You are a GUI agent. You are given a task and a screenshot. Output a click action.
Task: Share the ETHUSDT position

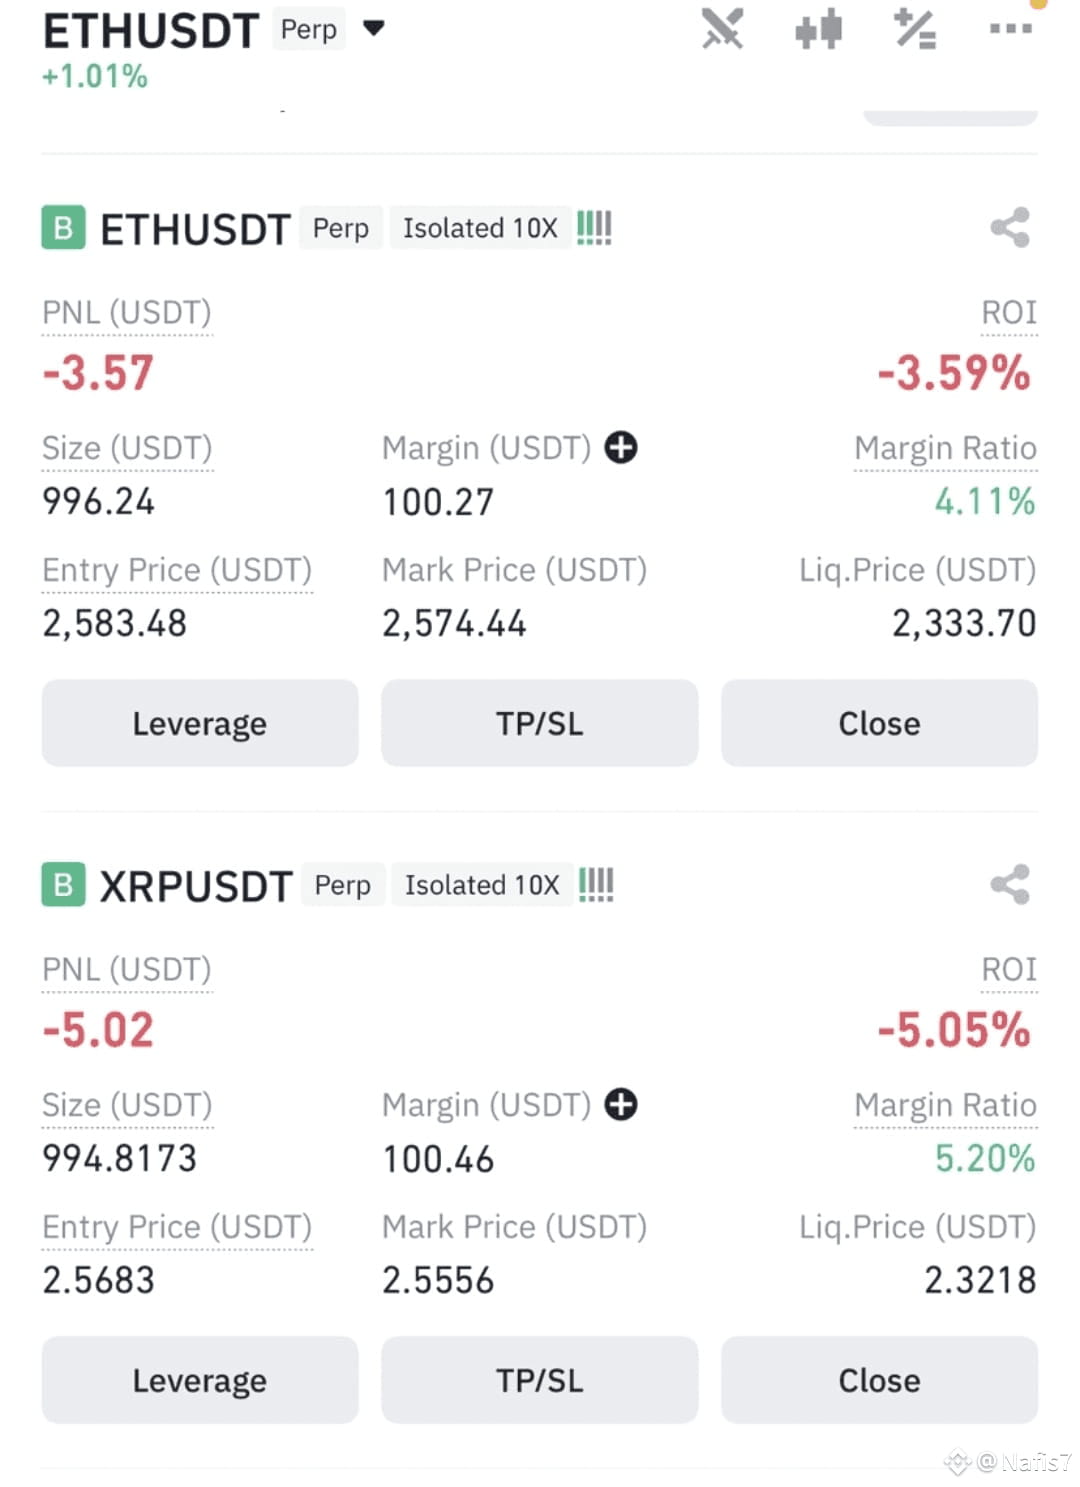click(1010, 228)
